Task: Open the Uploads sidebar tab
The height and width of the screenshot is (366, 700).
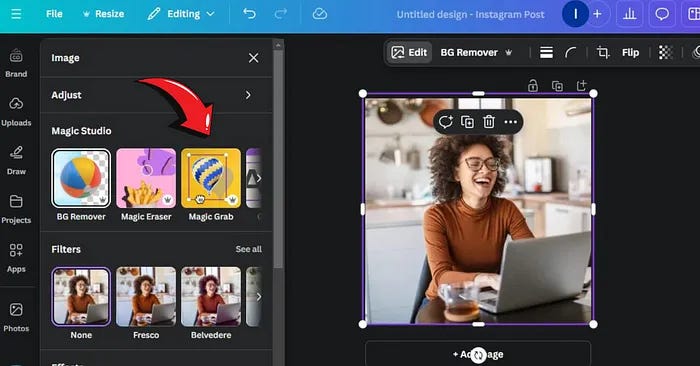Action: pyautogui.click(x=16, y=112)
